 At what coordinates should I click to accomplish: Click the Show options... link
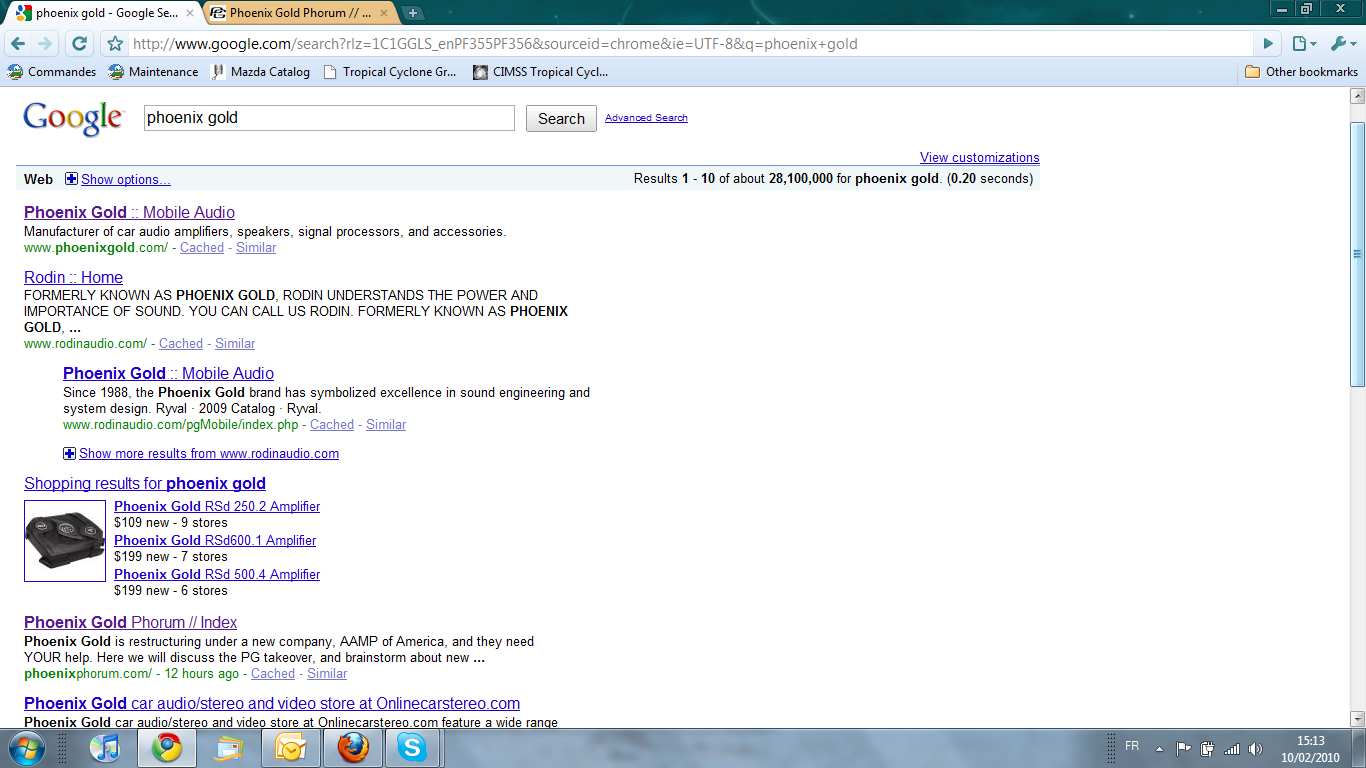(x=126, y=180)
